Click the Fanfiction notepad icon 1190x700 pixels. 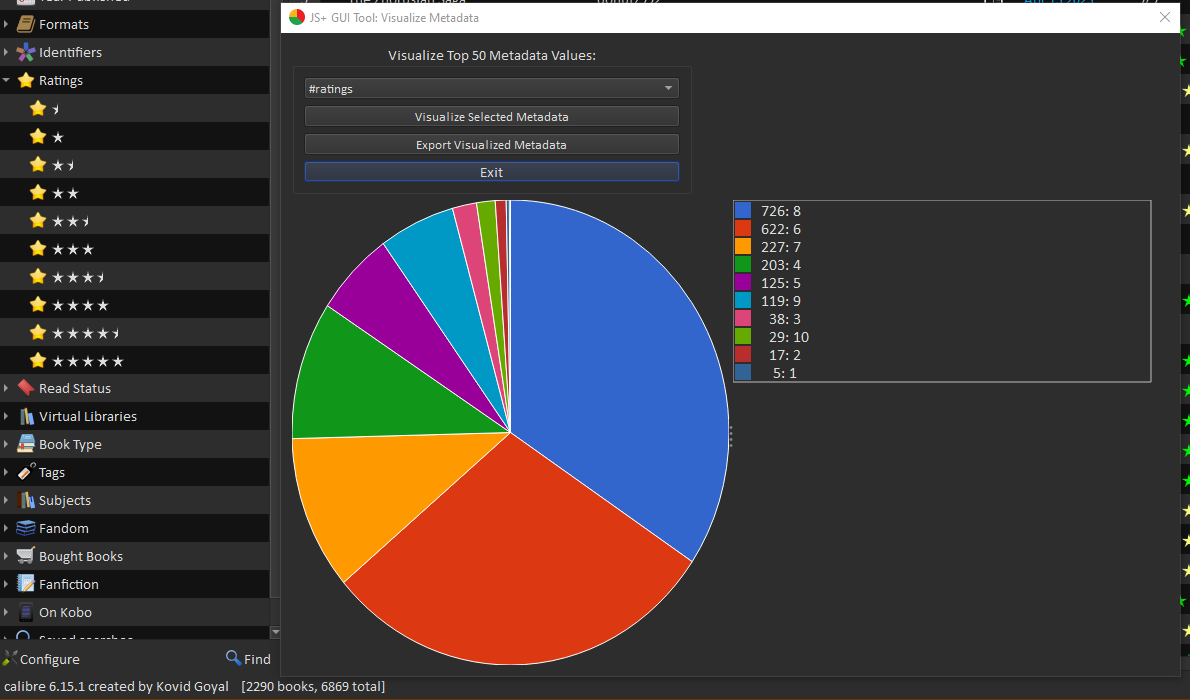click(x=26, y=584)
